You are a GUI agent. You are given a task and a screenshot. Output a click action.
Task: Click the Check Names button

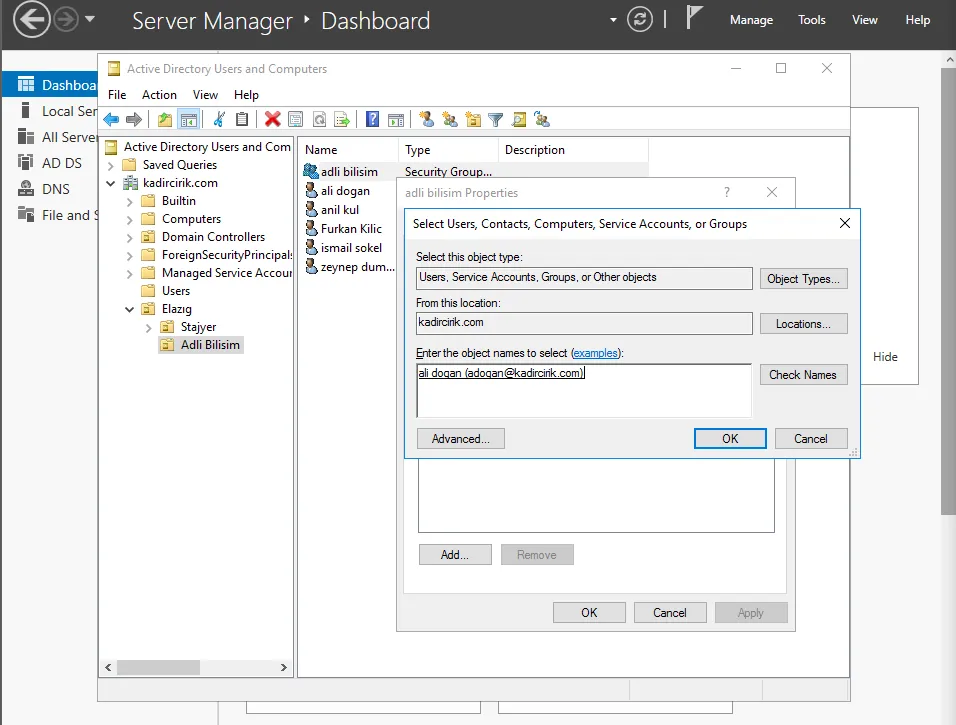tap(804, 374)
